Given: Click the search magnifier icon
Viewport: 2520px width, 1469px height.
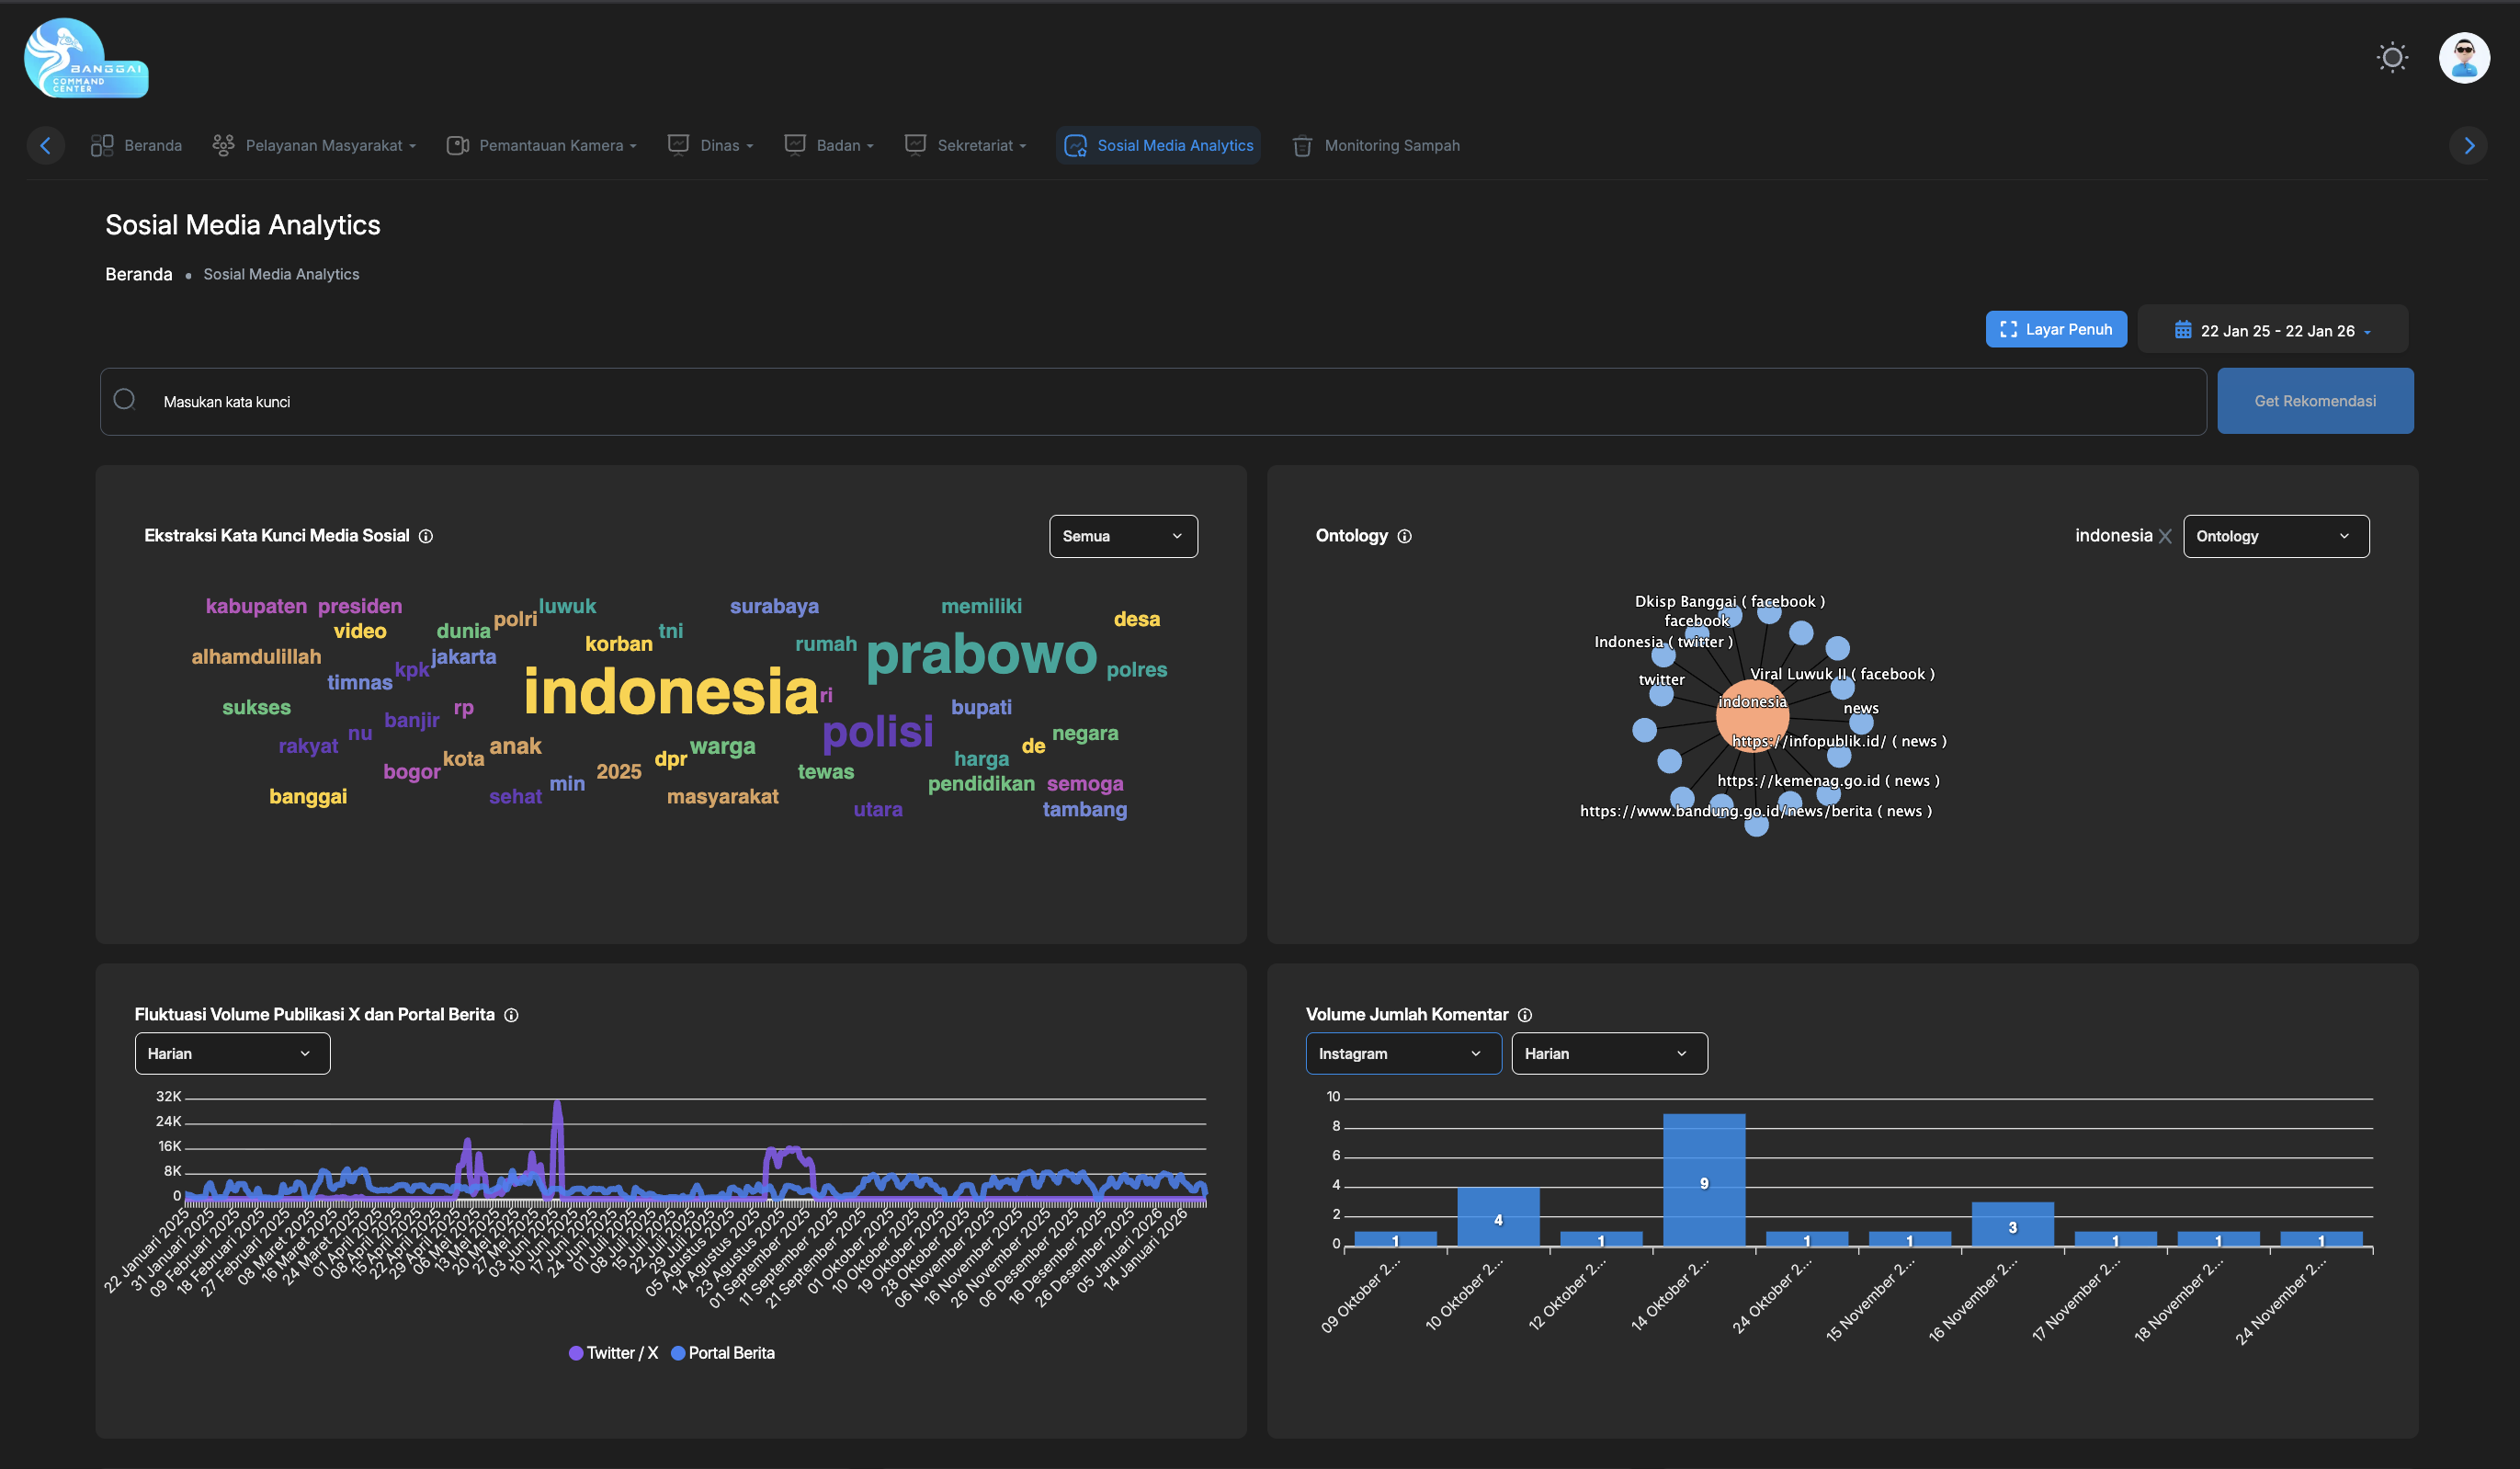Looking at the screenshot, I should 125,399.
